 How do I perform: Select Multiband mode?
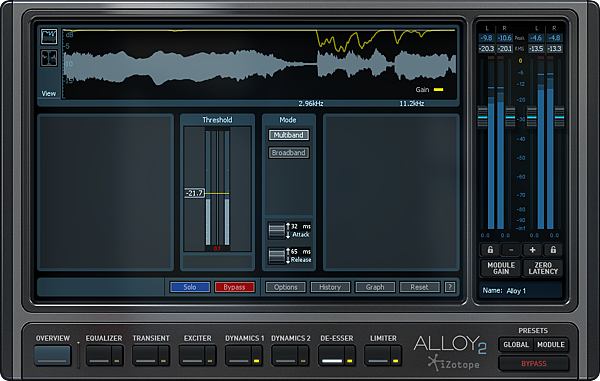289,135
